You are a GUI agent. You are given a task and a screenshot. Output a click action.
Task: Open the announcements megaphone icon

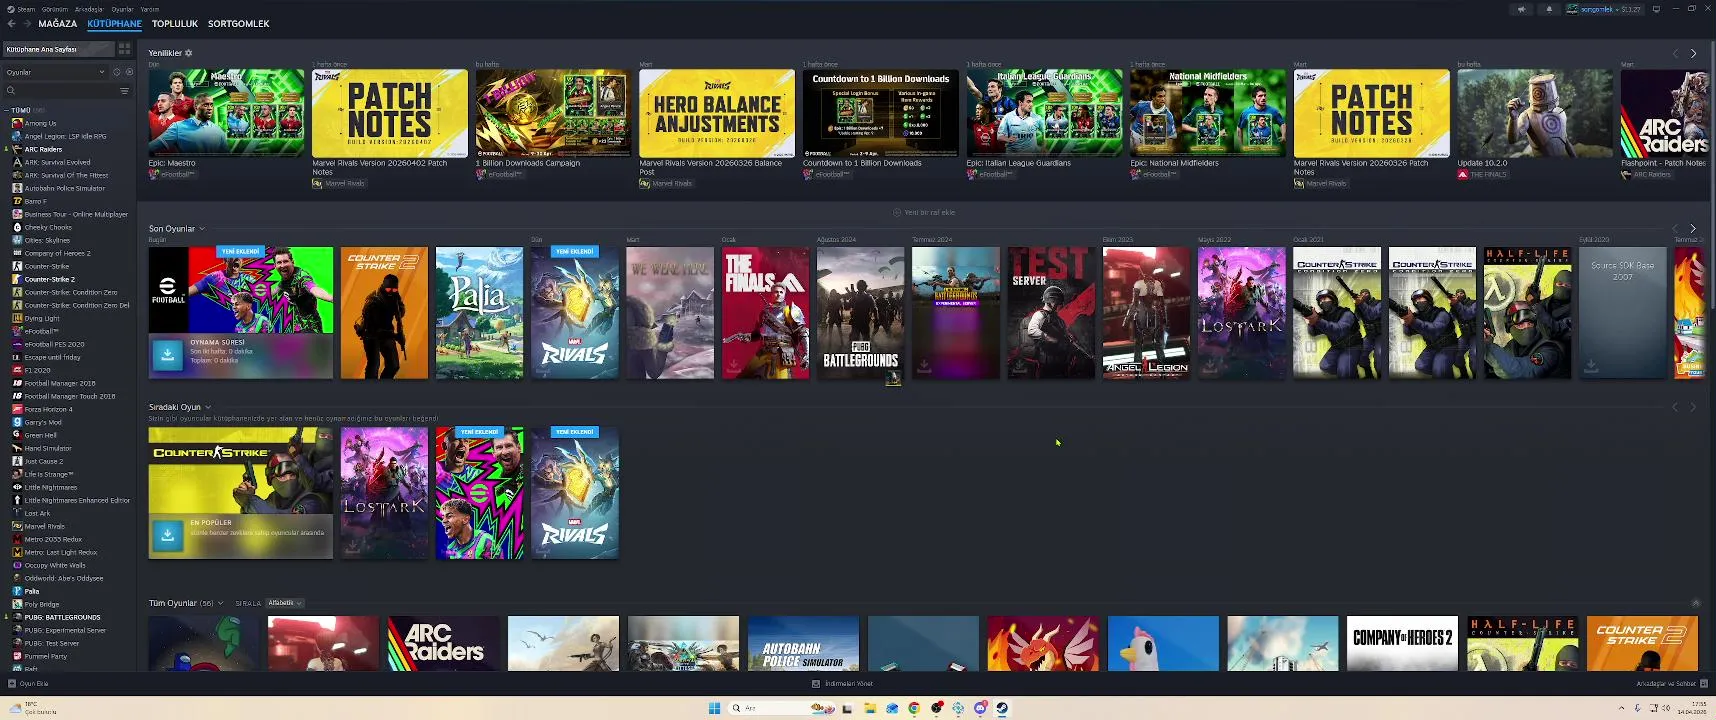(x=1522, y=9)
